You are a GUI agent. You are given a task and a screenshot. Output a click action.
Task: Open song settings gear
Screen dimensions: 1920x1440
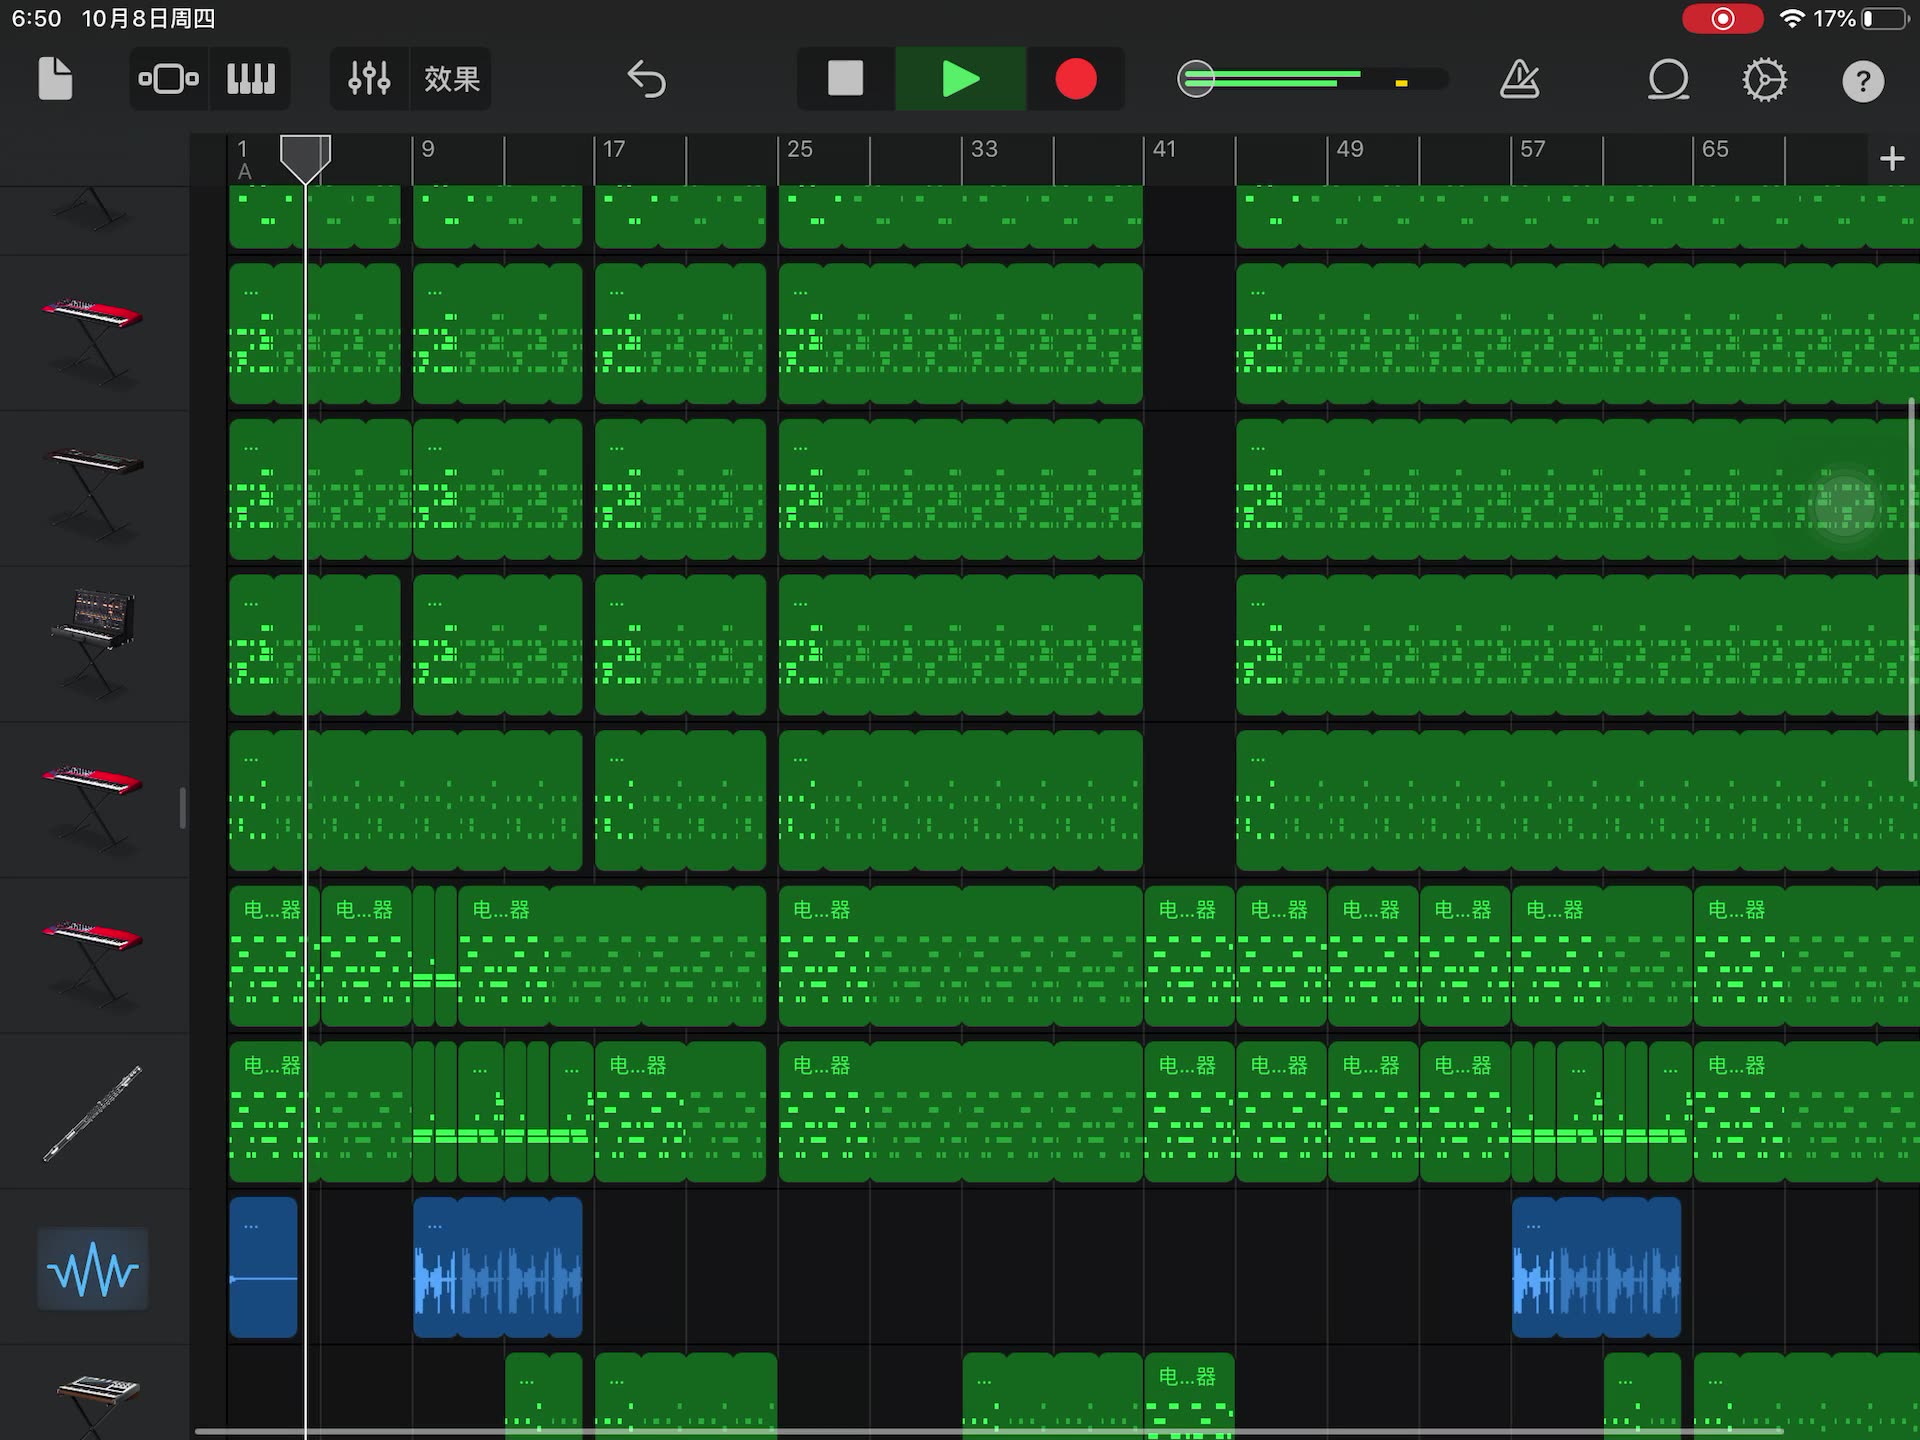pyautogui.click(x=1764, y=79)
